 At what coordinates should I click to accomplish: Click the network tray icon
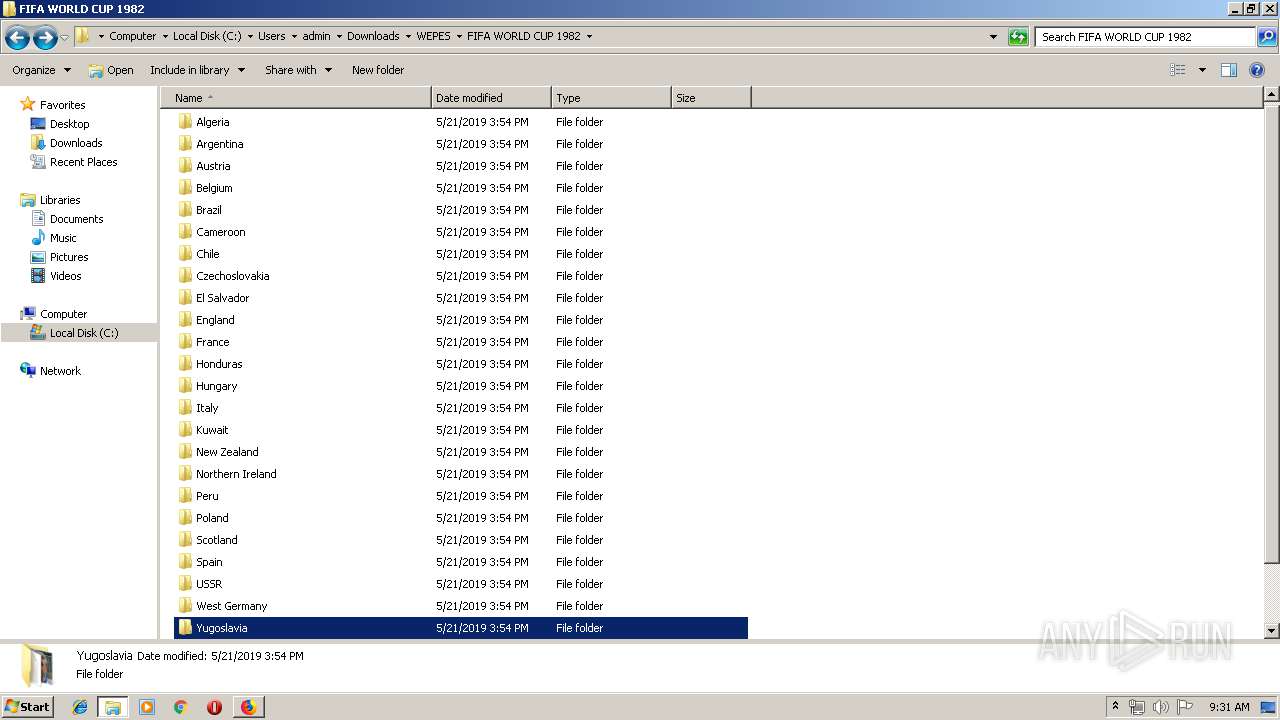pyautogui.click(x=1137, y=707)
